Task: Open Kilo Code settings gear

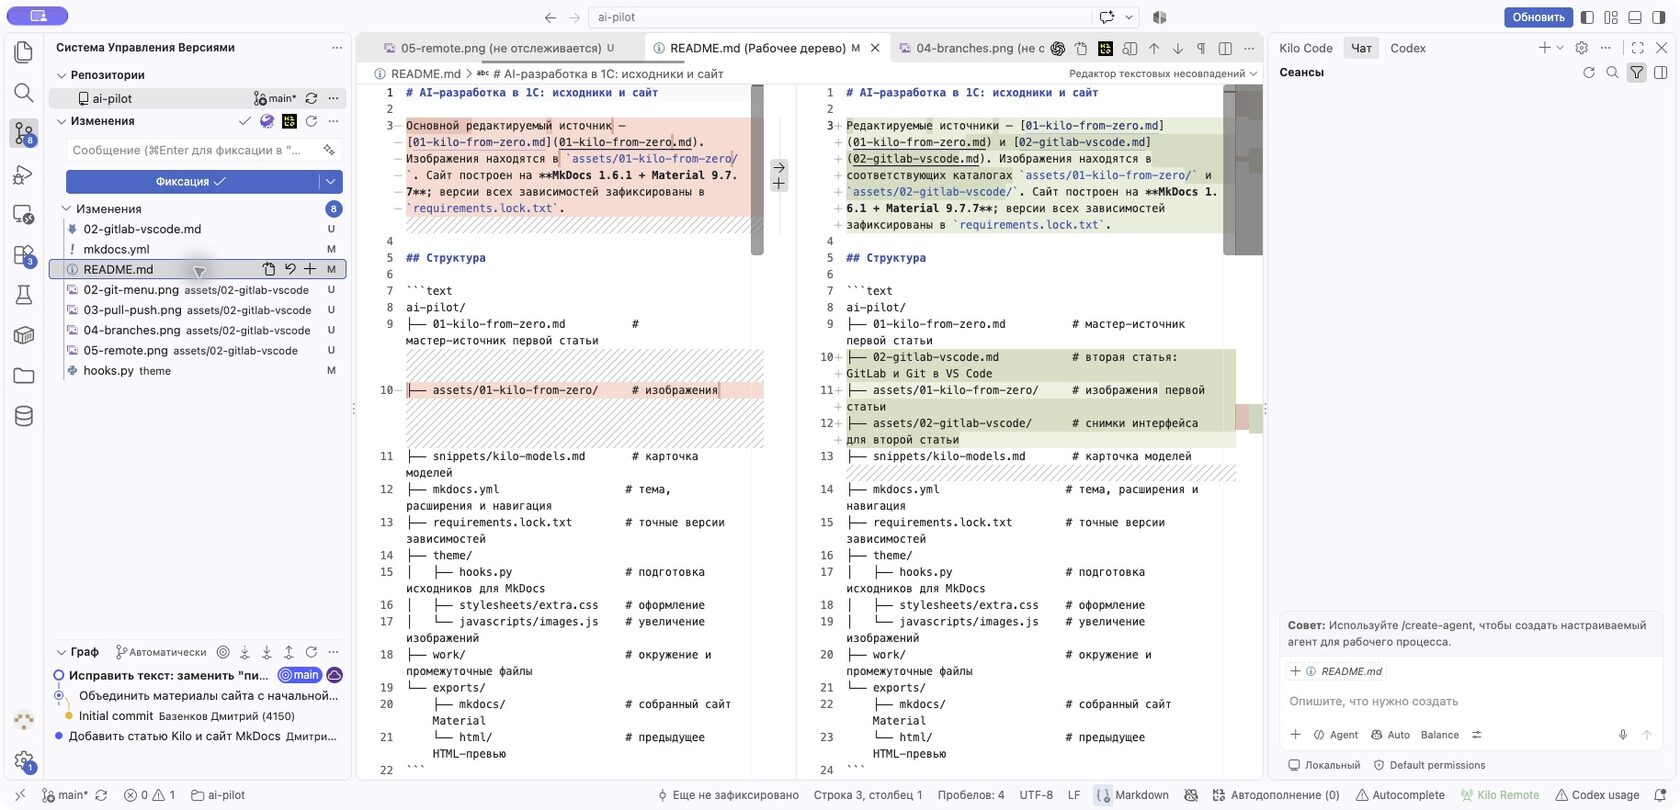Action: click(1581, 48)
